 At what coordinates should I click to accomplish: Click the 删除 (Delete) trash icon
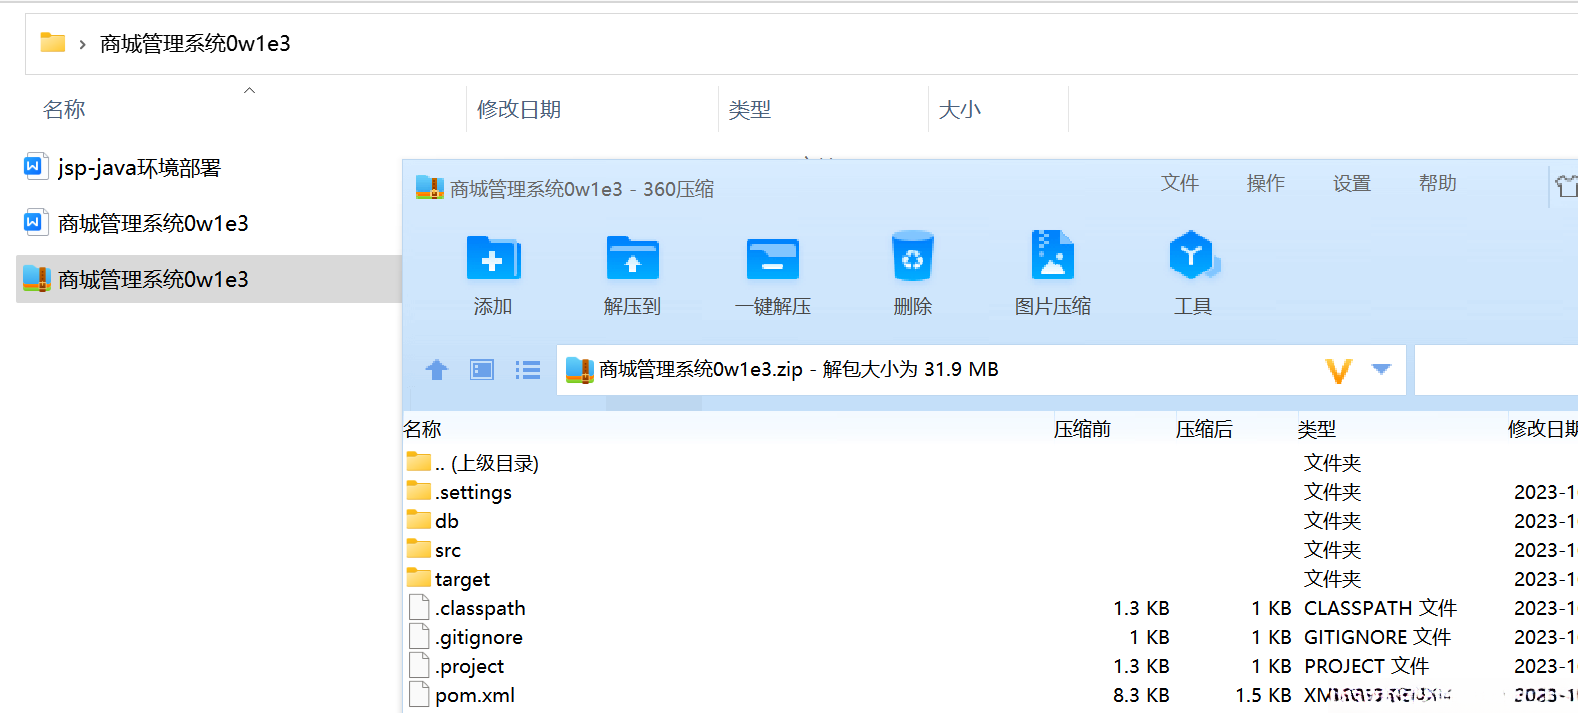[913, 257]
